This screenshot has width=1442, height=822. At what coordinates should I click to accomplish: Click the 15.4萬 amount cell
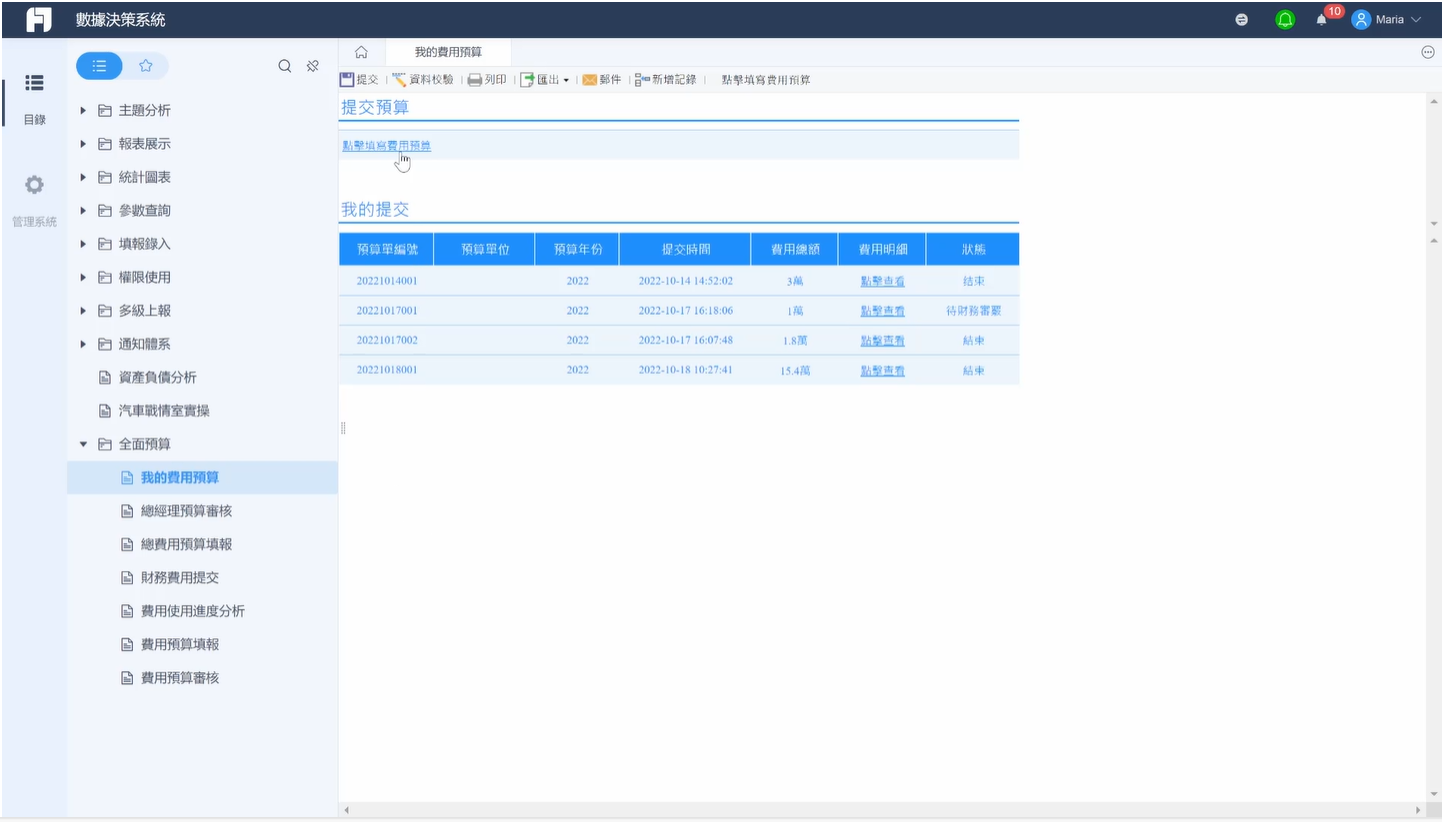coord(795,370)
